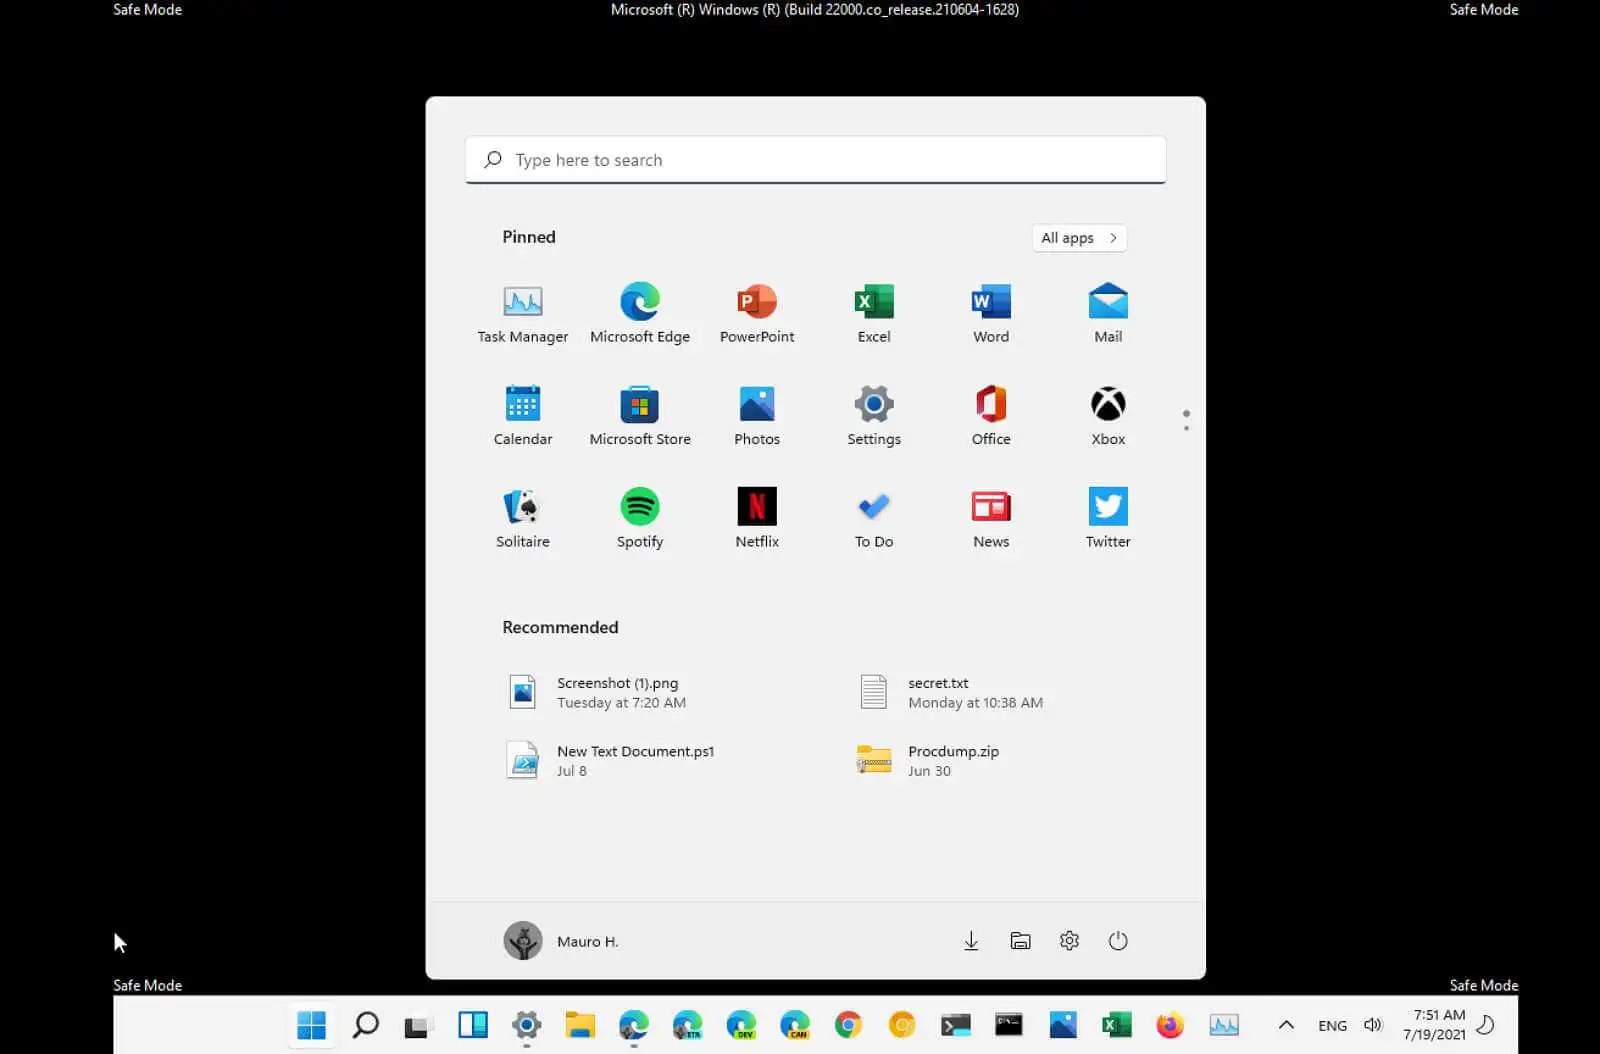
Task: Open the Photos app
Action: pyautogui.click(x=756, y=413)
